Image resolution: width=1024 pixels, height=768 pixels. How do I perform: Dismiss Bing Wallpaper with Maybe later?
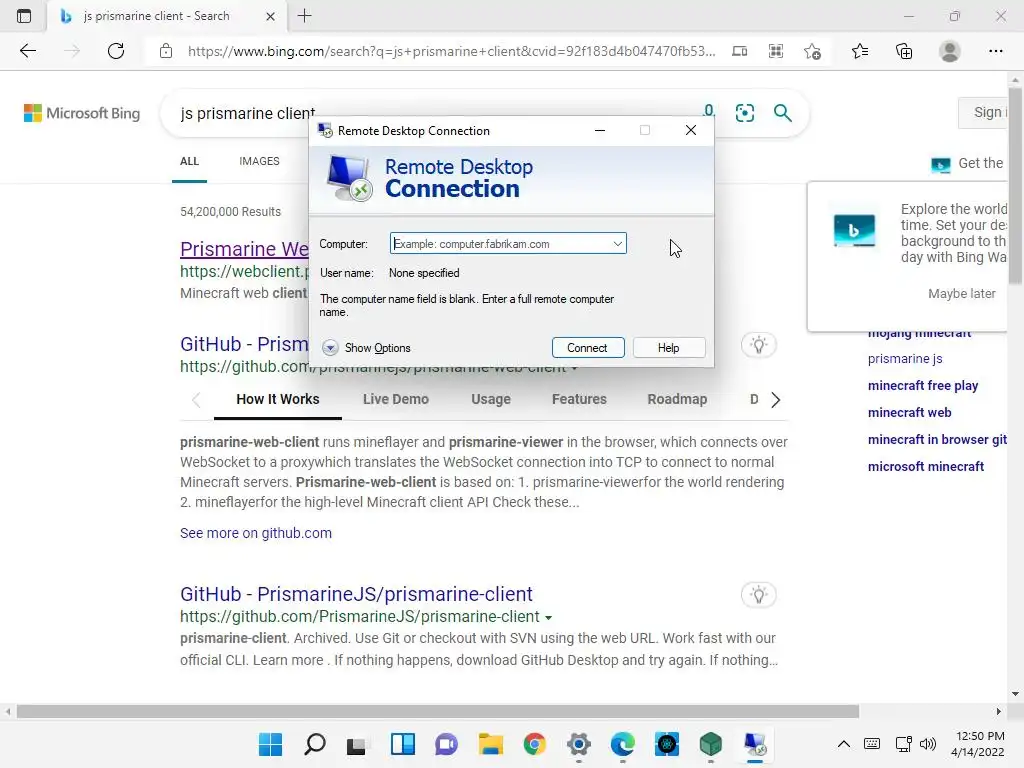point(962,294)
